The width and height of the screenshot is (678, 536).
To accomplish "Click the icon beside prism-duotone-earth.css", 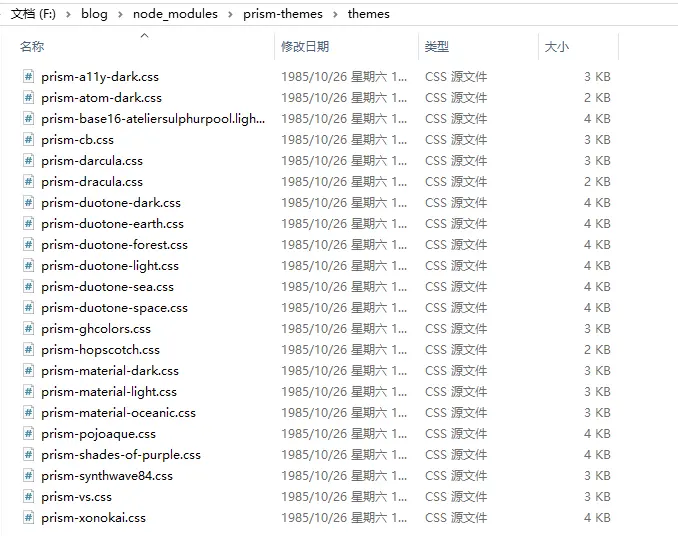I will (28, 223).
